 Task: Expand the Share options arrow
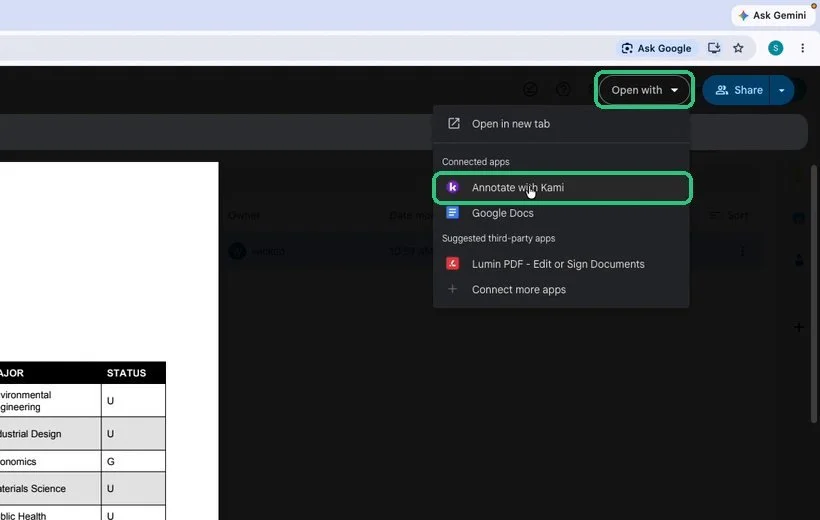[782, 90]
